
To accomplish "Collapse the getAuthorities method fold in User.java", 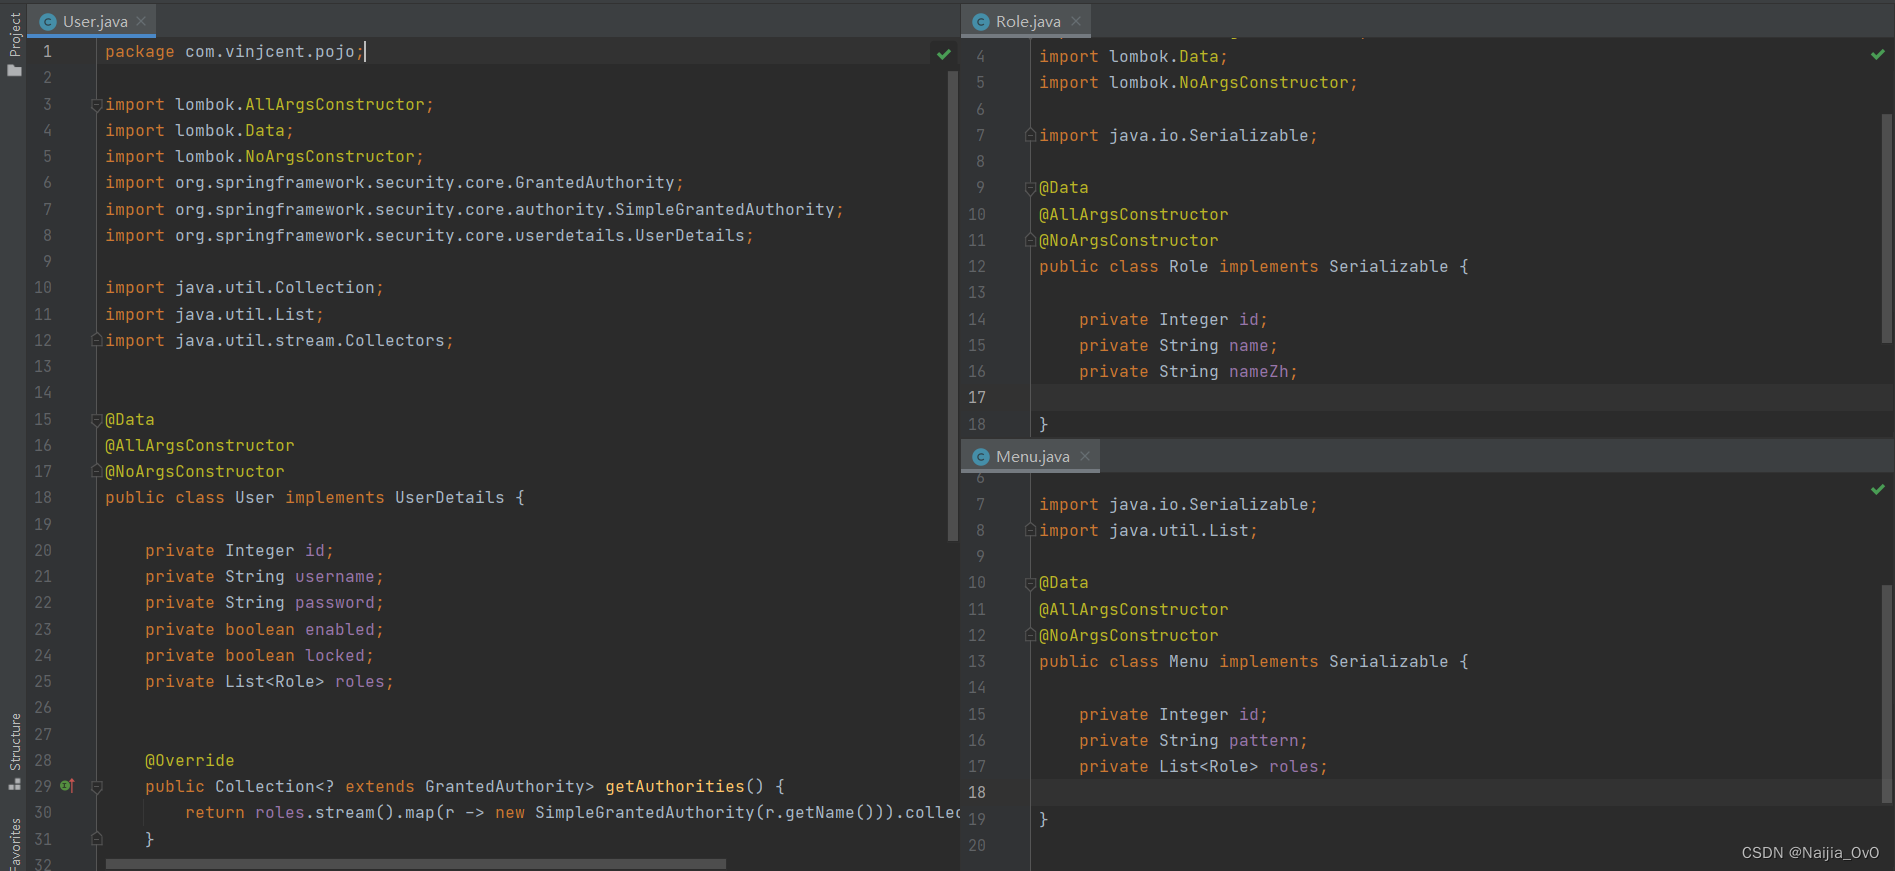I will click(97, 787).
